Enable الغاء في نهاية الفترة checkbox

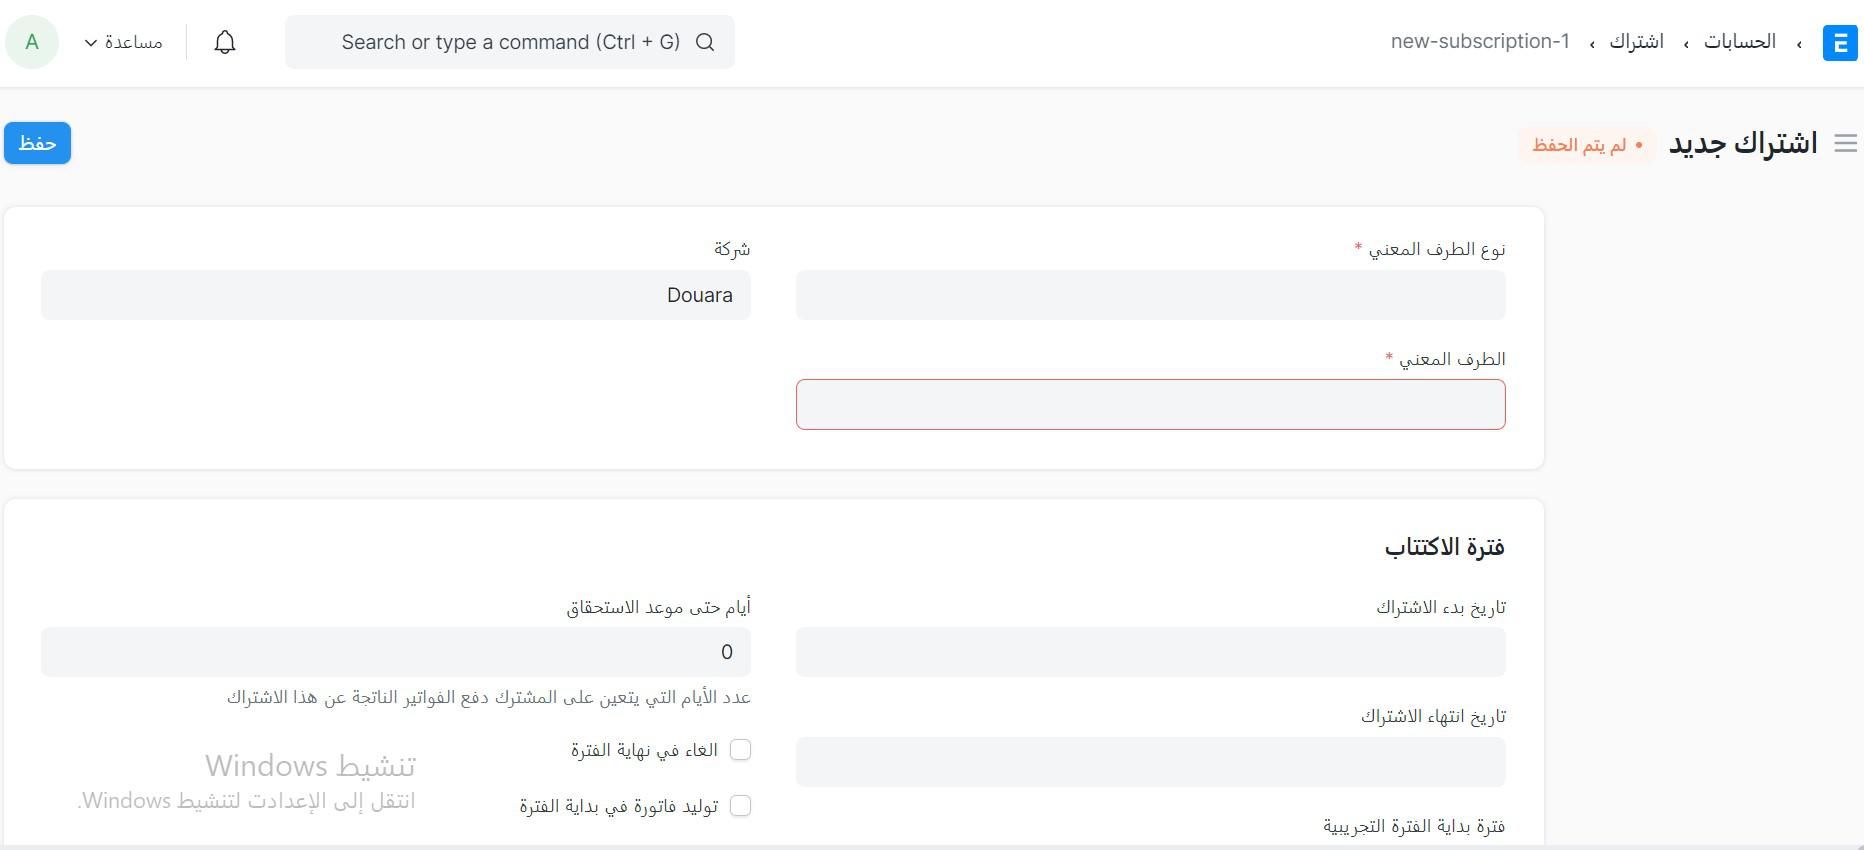coord(740,750)
